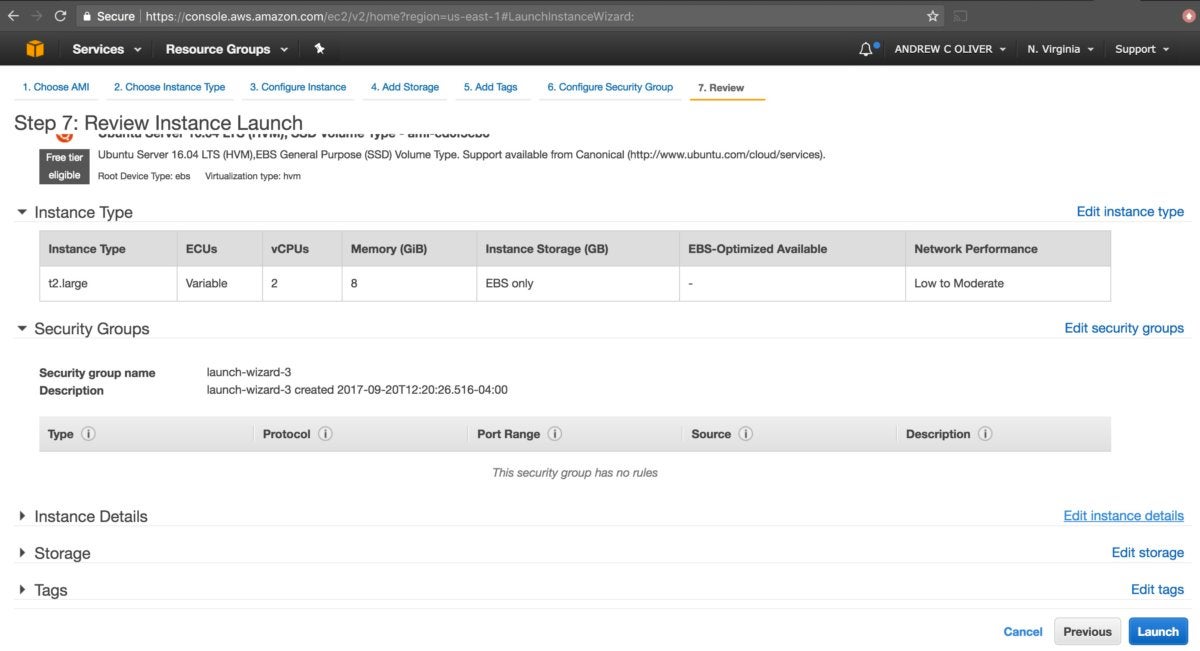The image size is (1200, 651).
Task: Open the ANDREW C OLIVER account menu
Action: pyautogui.click(x=951, y=49)
